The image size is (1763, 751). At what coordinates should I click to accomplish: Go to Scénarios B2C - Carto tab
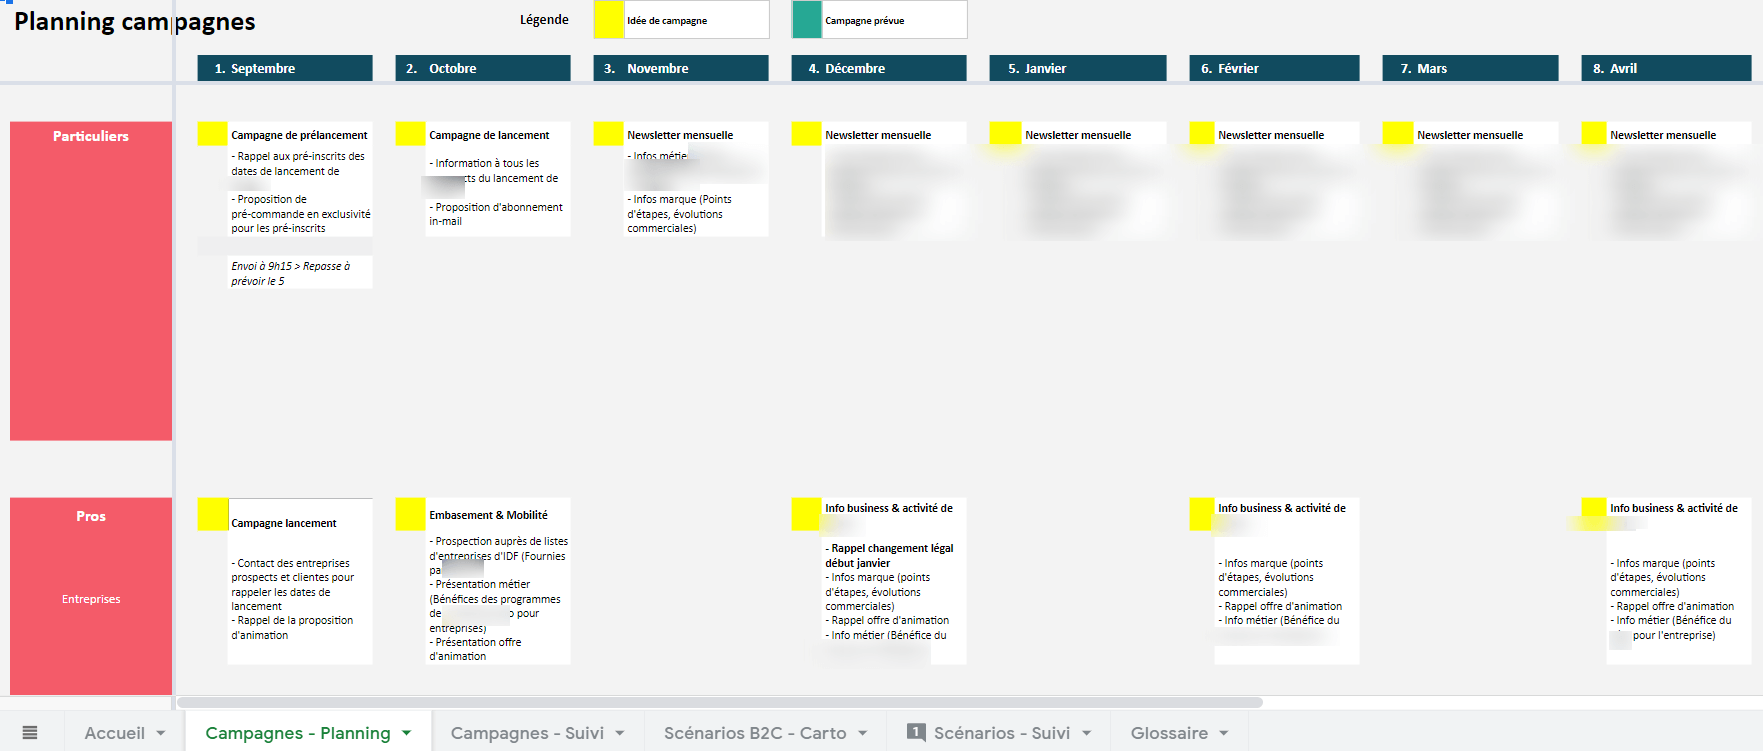[x=755, y=733]
